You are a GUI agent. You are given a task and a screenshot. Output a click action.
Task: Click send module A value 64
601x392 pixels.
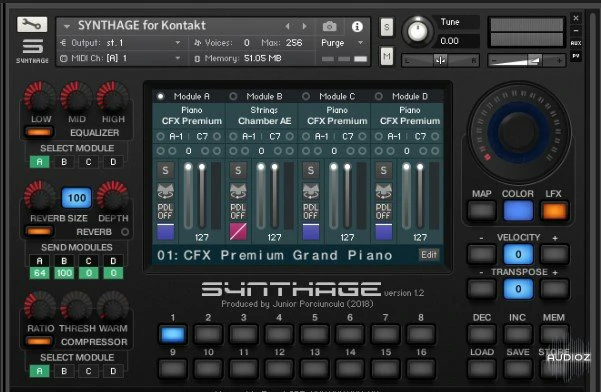point(39,273)
